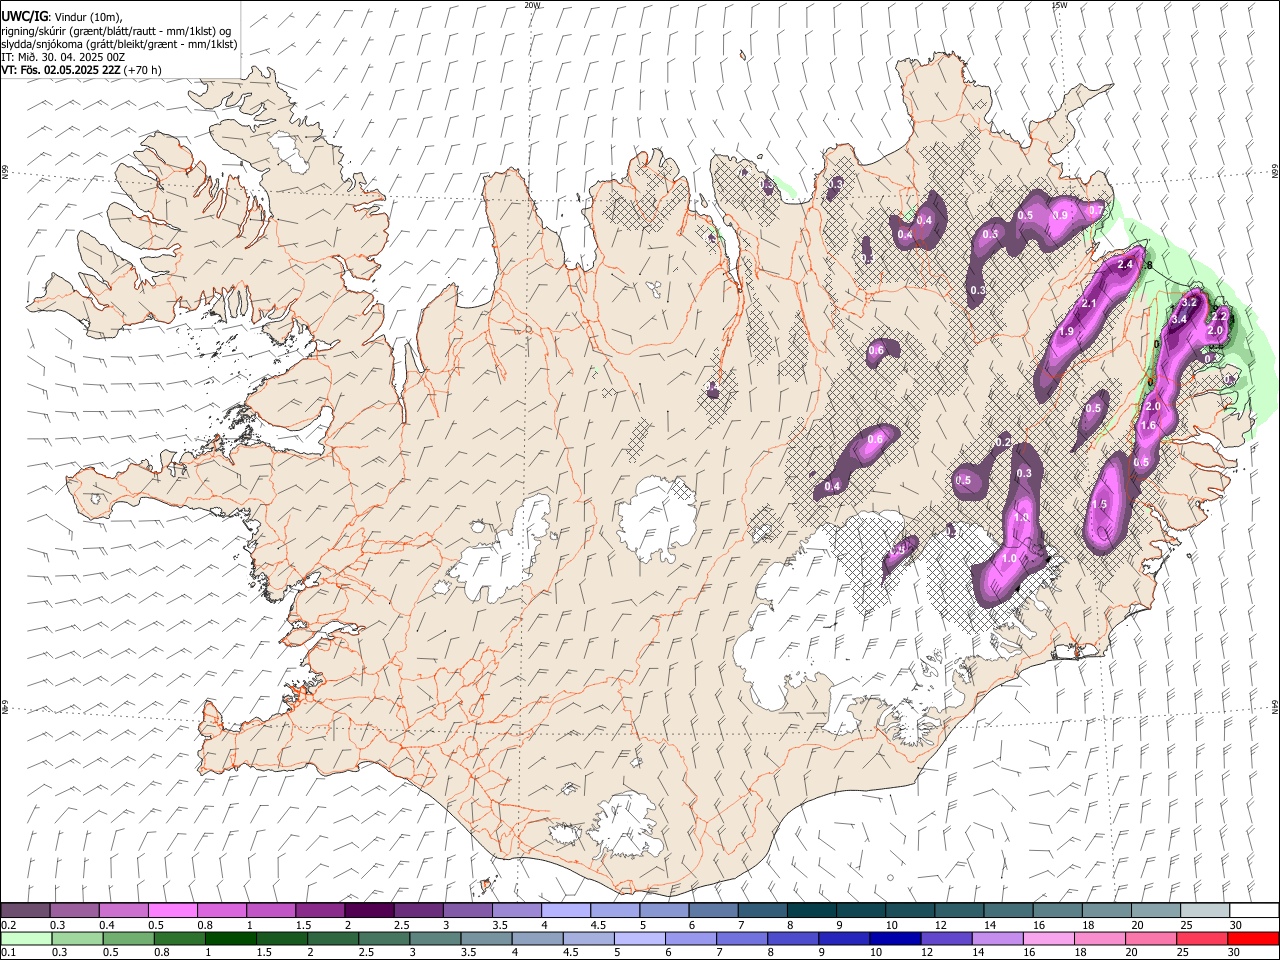The width and height of the screenshot is (1280, 960).
Task: Click the '0.2' precipitation value on the map
Action: click(1004, 442)
